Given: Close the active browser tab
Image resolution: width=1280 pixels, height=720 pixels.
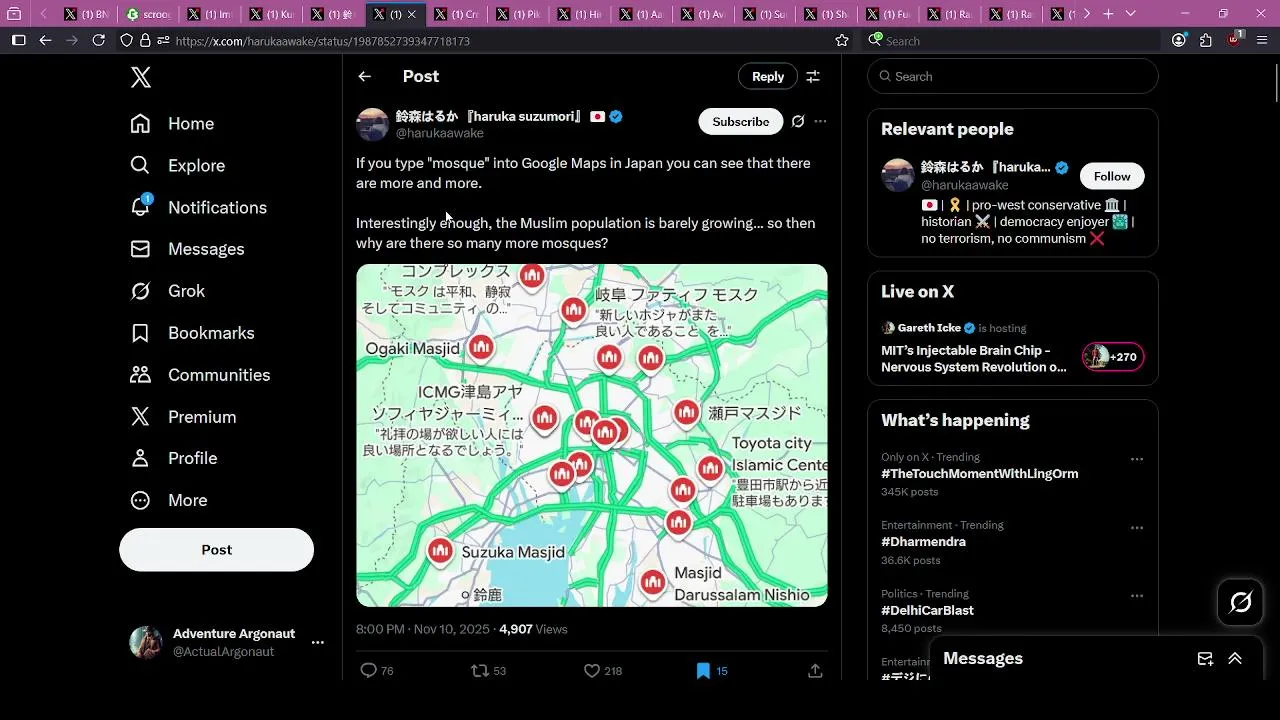Looking at the screenshot, I should pyautogui.click(x=411, y=14).
